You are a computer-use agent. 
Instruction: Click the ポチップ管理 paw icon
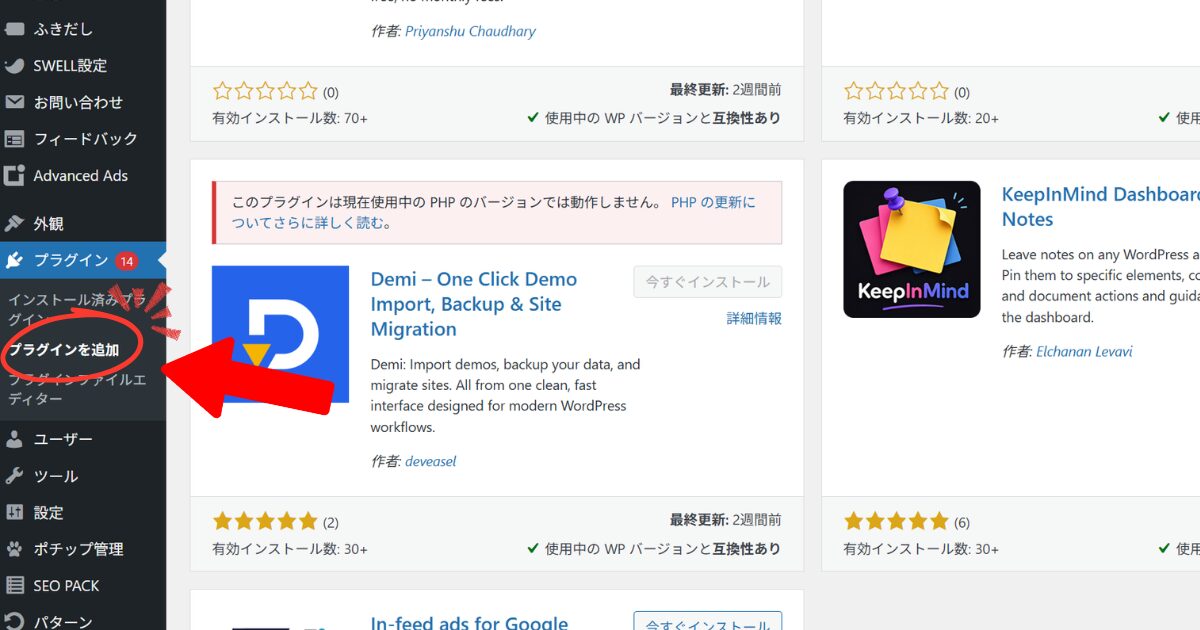[14, 549]
